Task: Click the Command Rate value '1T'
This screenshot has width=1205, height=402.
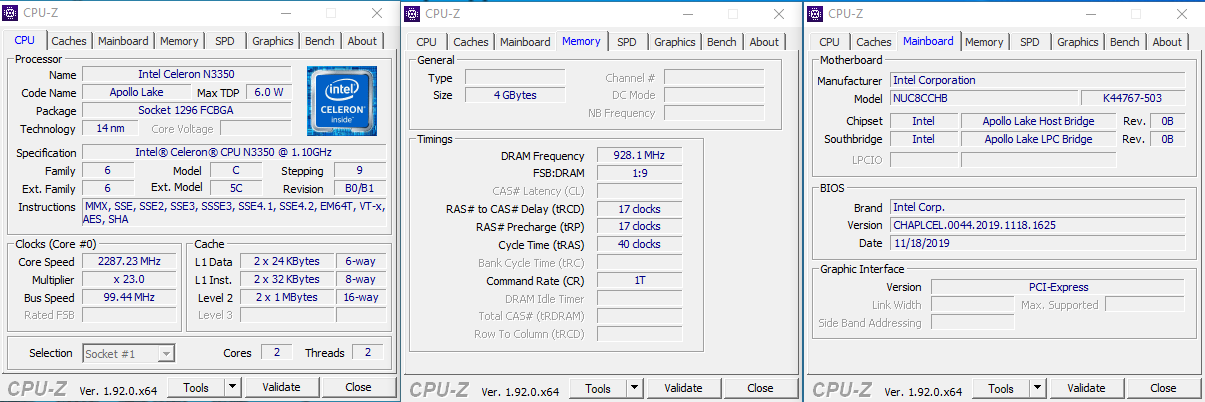Action: pos(640,281)
